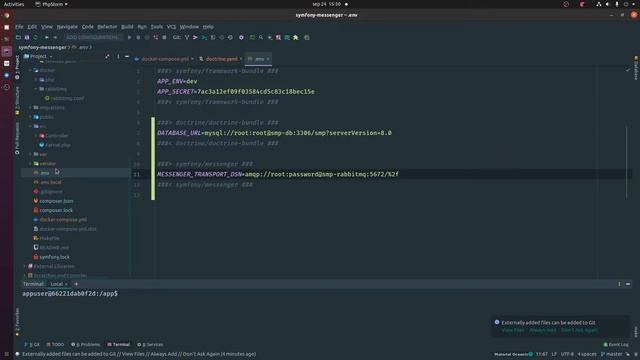
Task: Click the Git push green arrow icon
Action: pyautogui.click(x=204, y=37)
